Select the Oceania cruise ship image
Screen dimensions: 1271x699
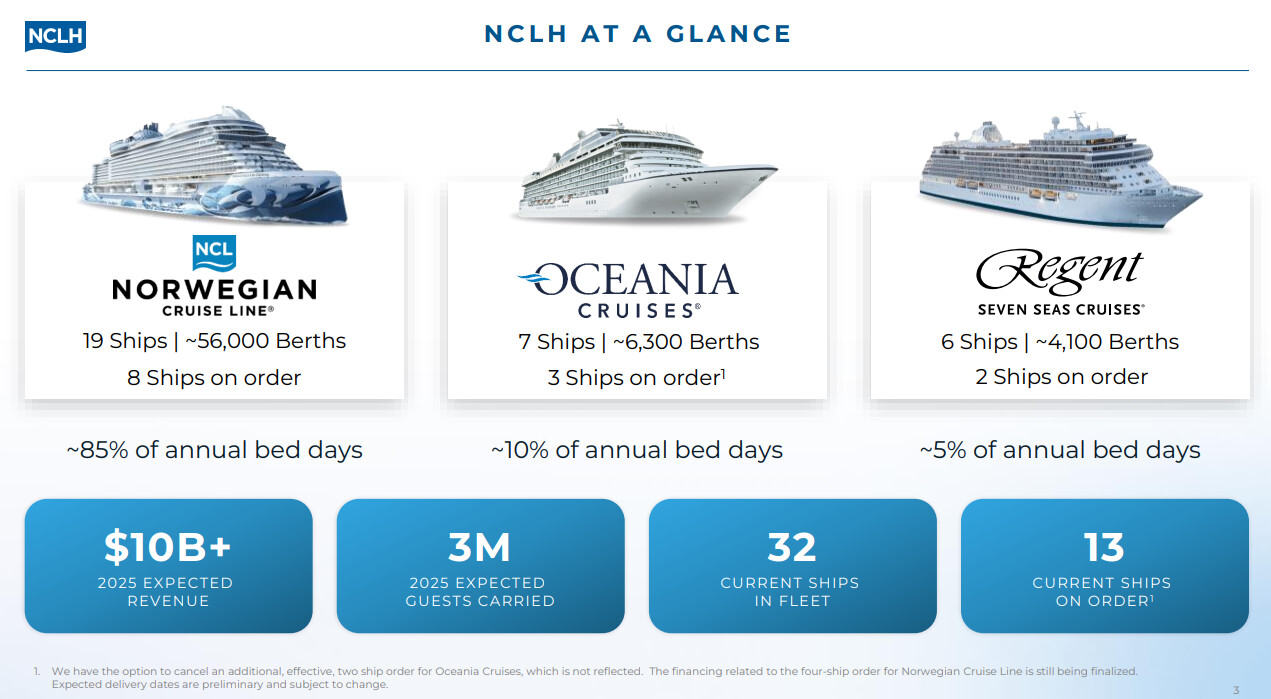coord(642,172)
